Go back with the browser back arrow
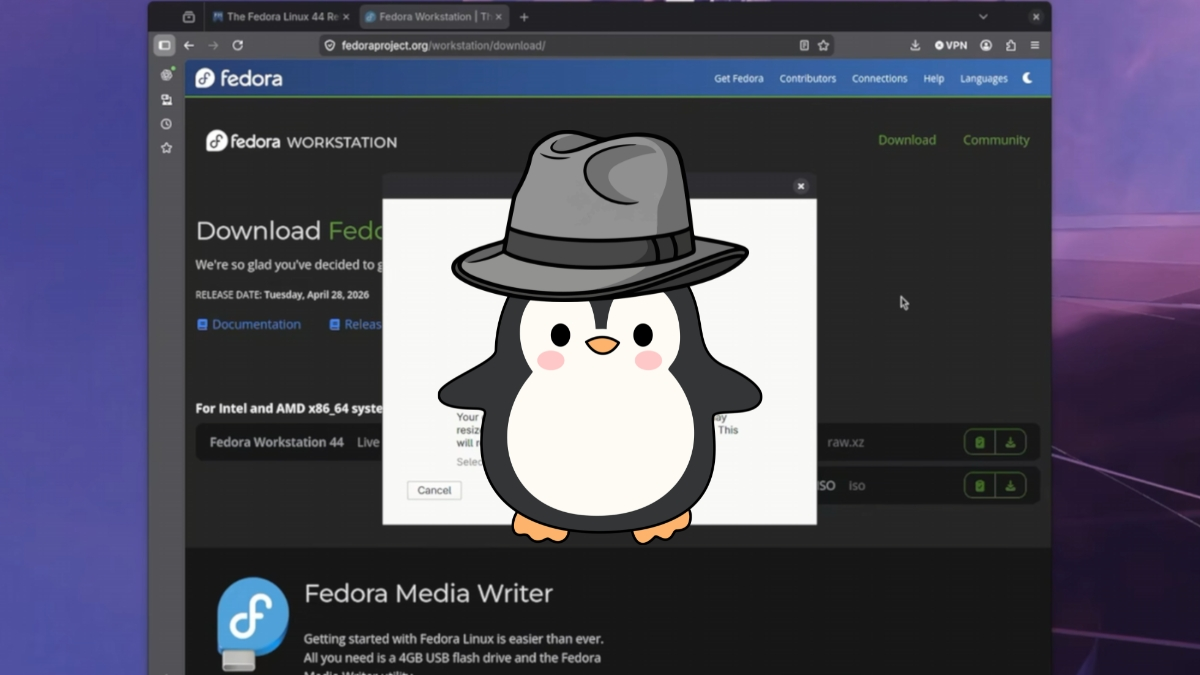This screenshot has height=675, width=1200. [x=189, y=45]
